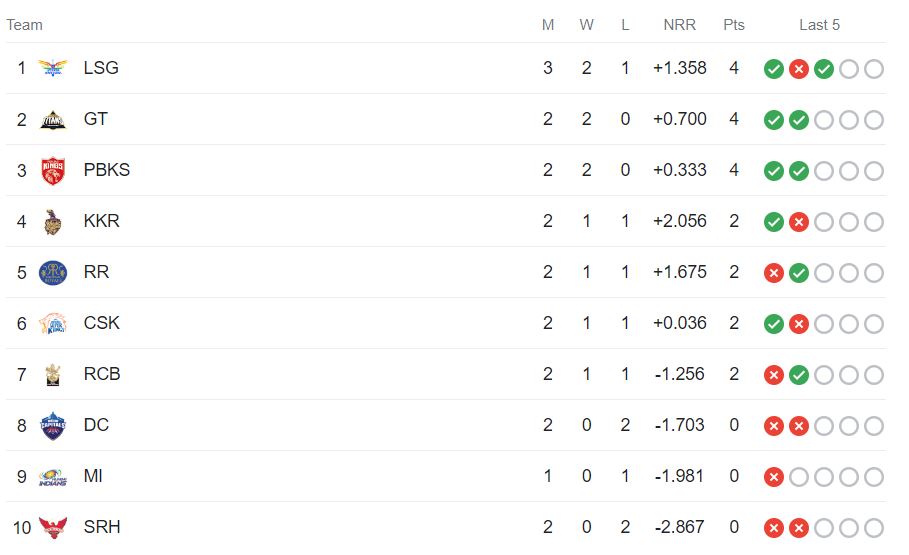
Task: Click the Mumbai Indians logo
Action: point(53,477)
